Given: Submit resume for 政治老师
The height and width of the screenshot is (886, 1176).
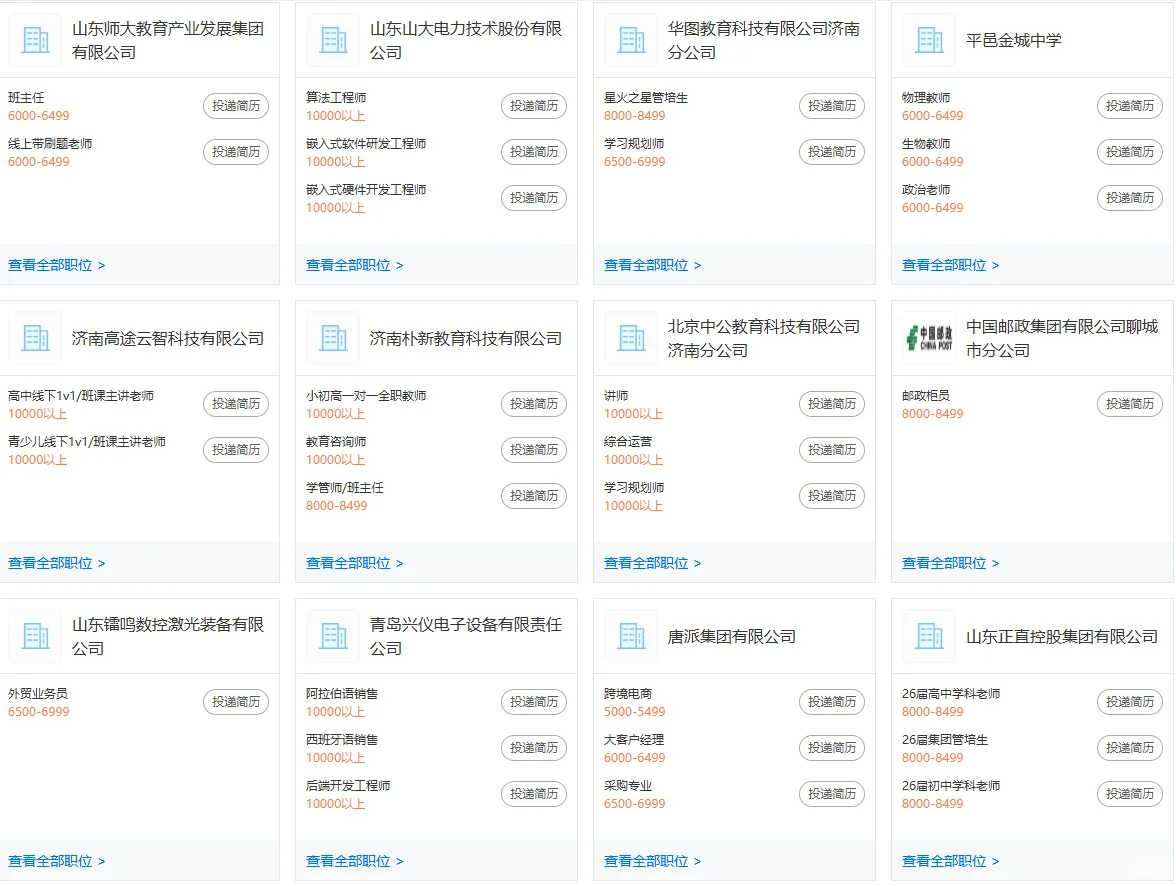Looking at the screenshot, I should [x=1130, y=197].
